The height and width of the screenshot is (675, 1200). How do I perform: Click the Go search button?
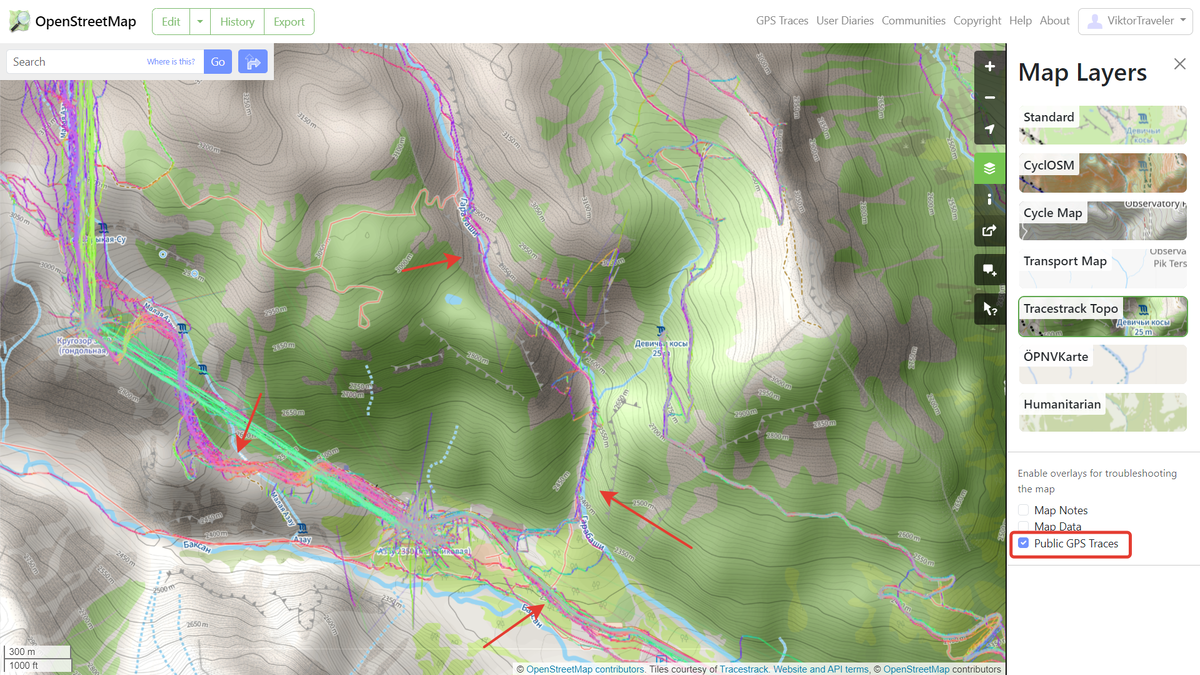click(x=218, y=62)
